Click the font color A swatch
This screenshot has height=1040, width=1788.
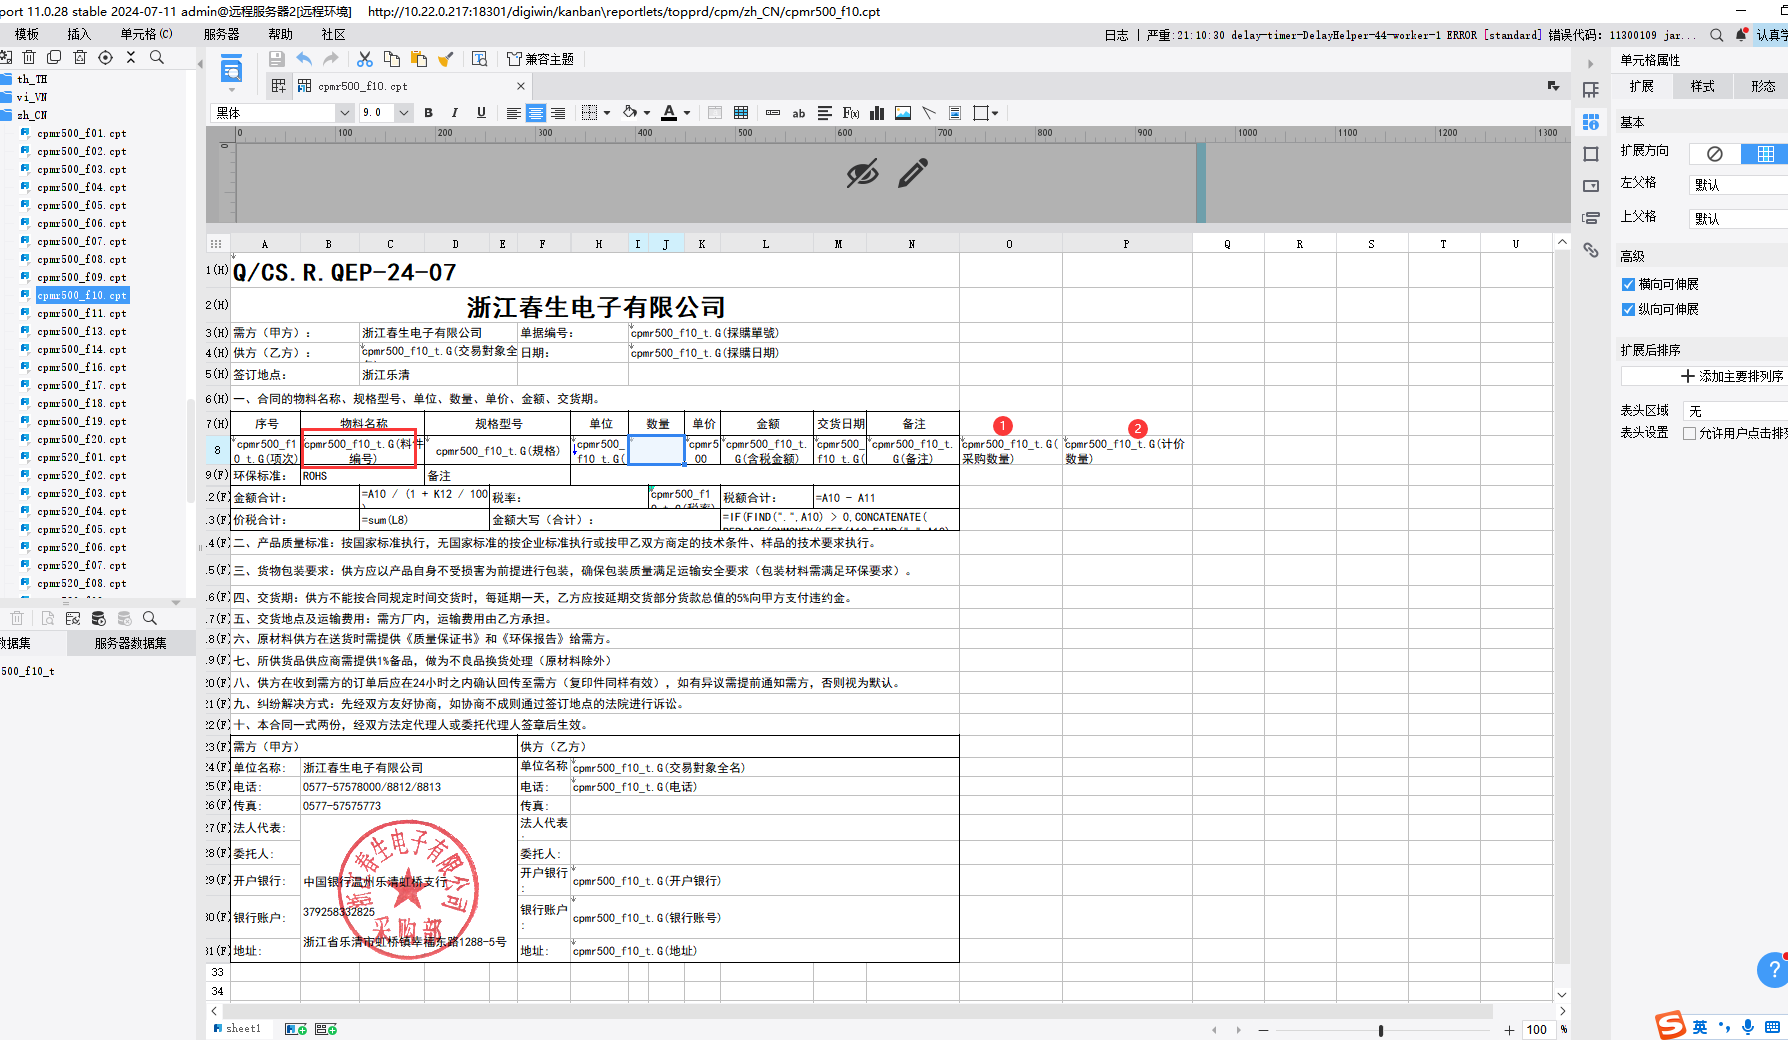669,113
